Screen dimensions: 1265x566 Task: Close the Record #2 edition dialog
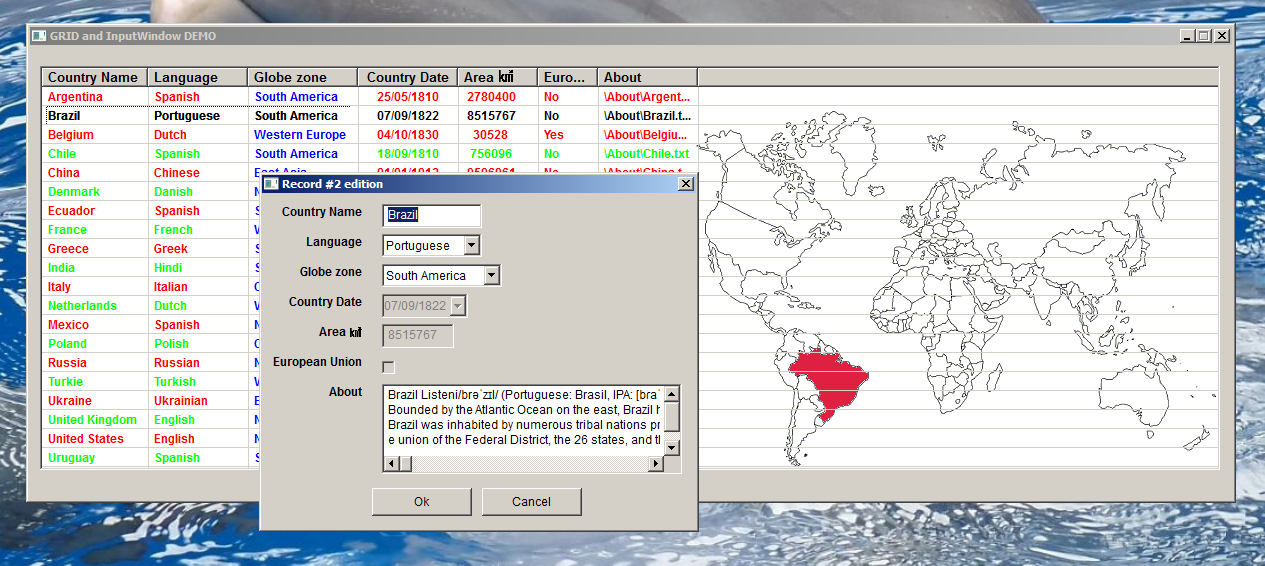[686, 184]
